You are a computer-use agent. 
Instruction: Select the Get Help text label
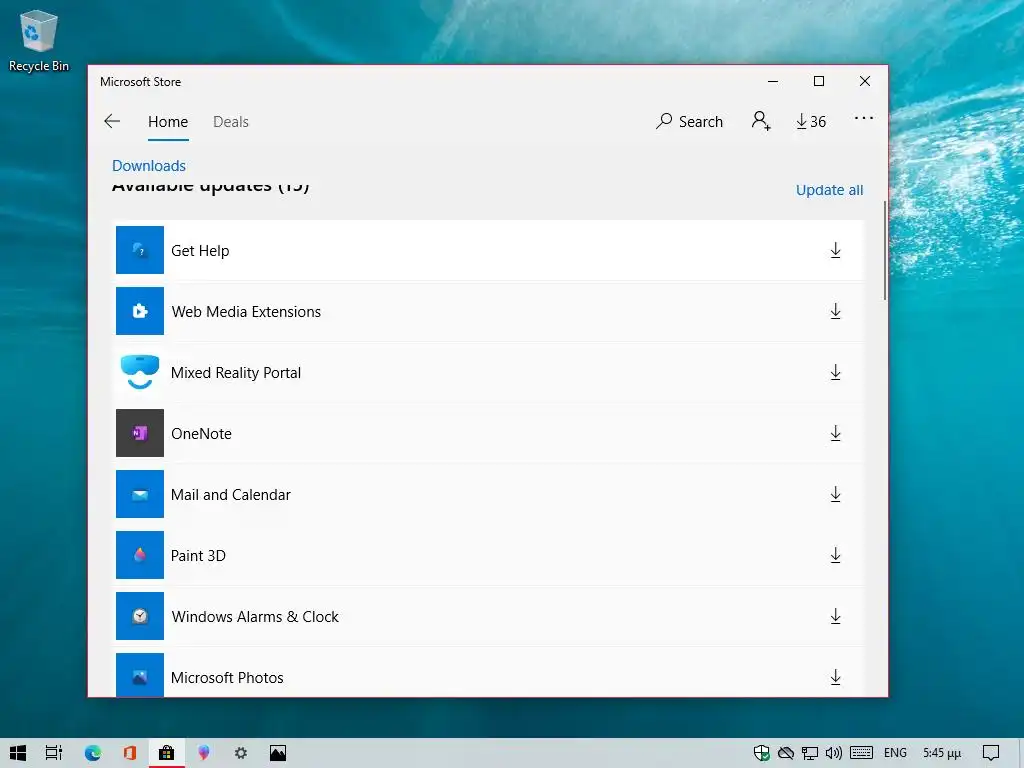point(200,251)
